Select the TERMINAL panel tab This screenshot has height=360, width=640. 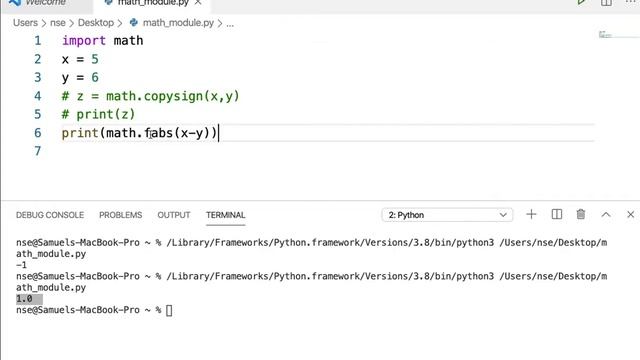click(x=225, y=215)
